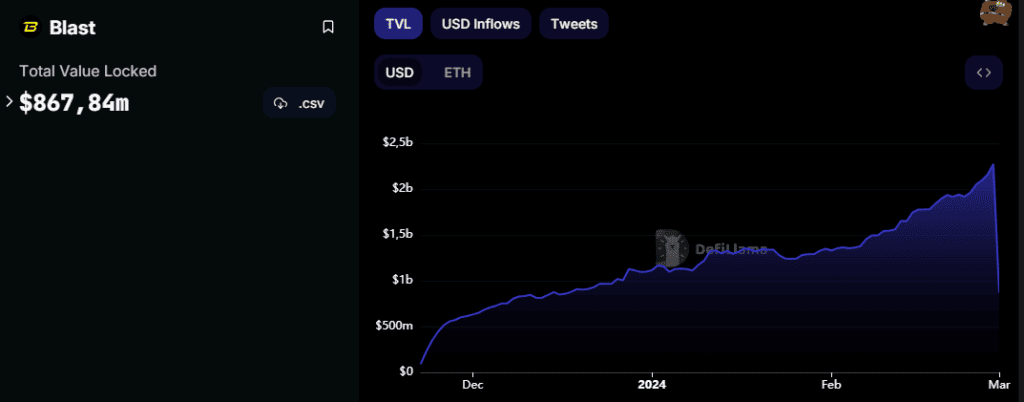Click the llama avatar icon
The image size is (1024, 402).
coord(994,13)
